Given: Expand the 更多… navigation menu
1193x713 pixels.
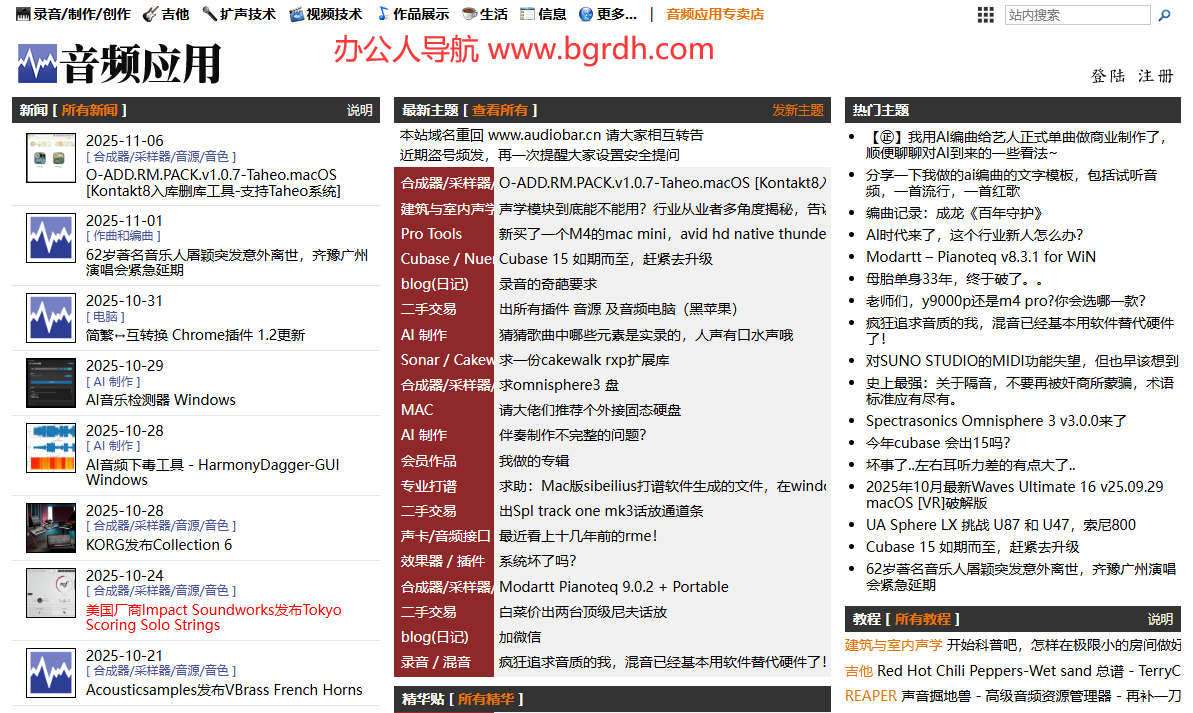Looking at the screenshot, I should click(x=617, y=14).
